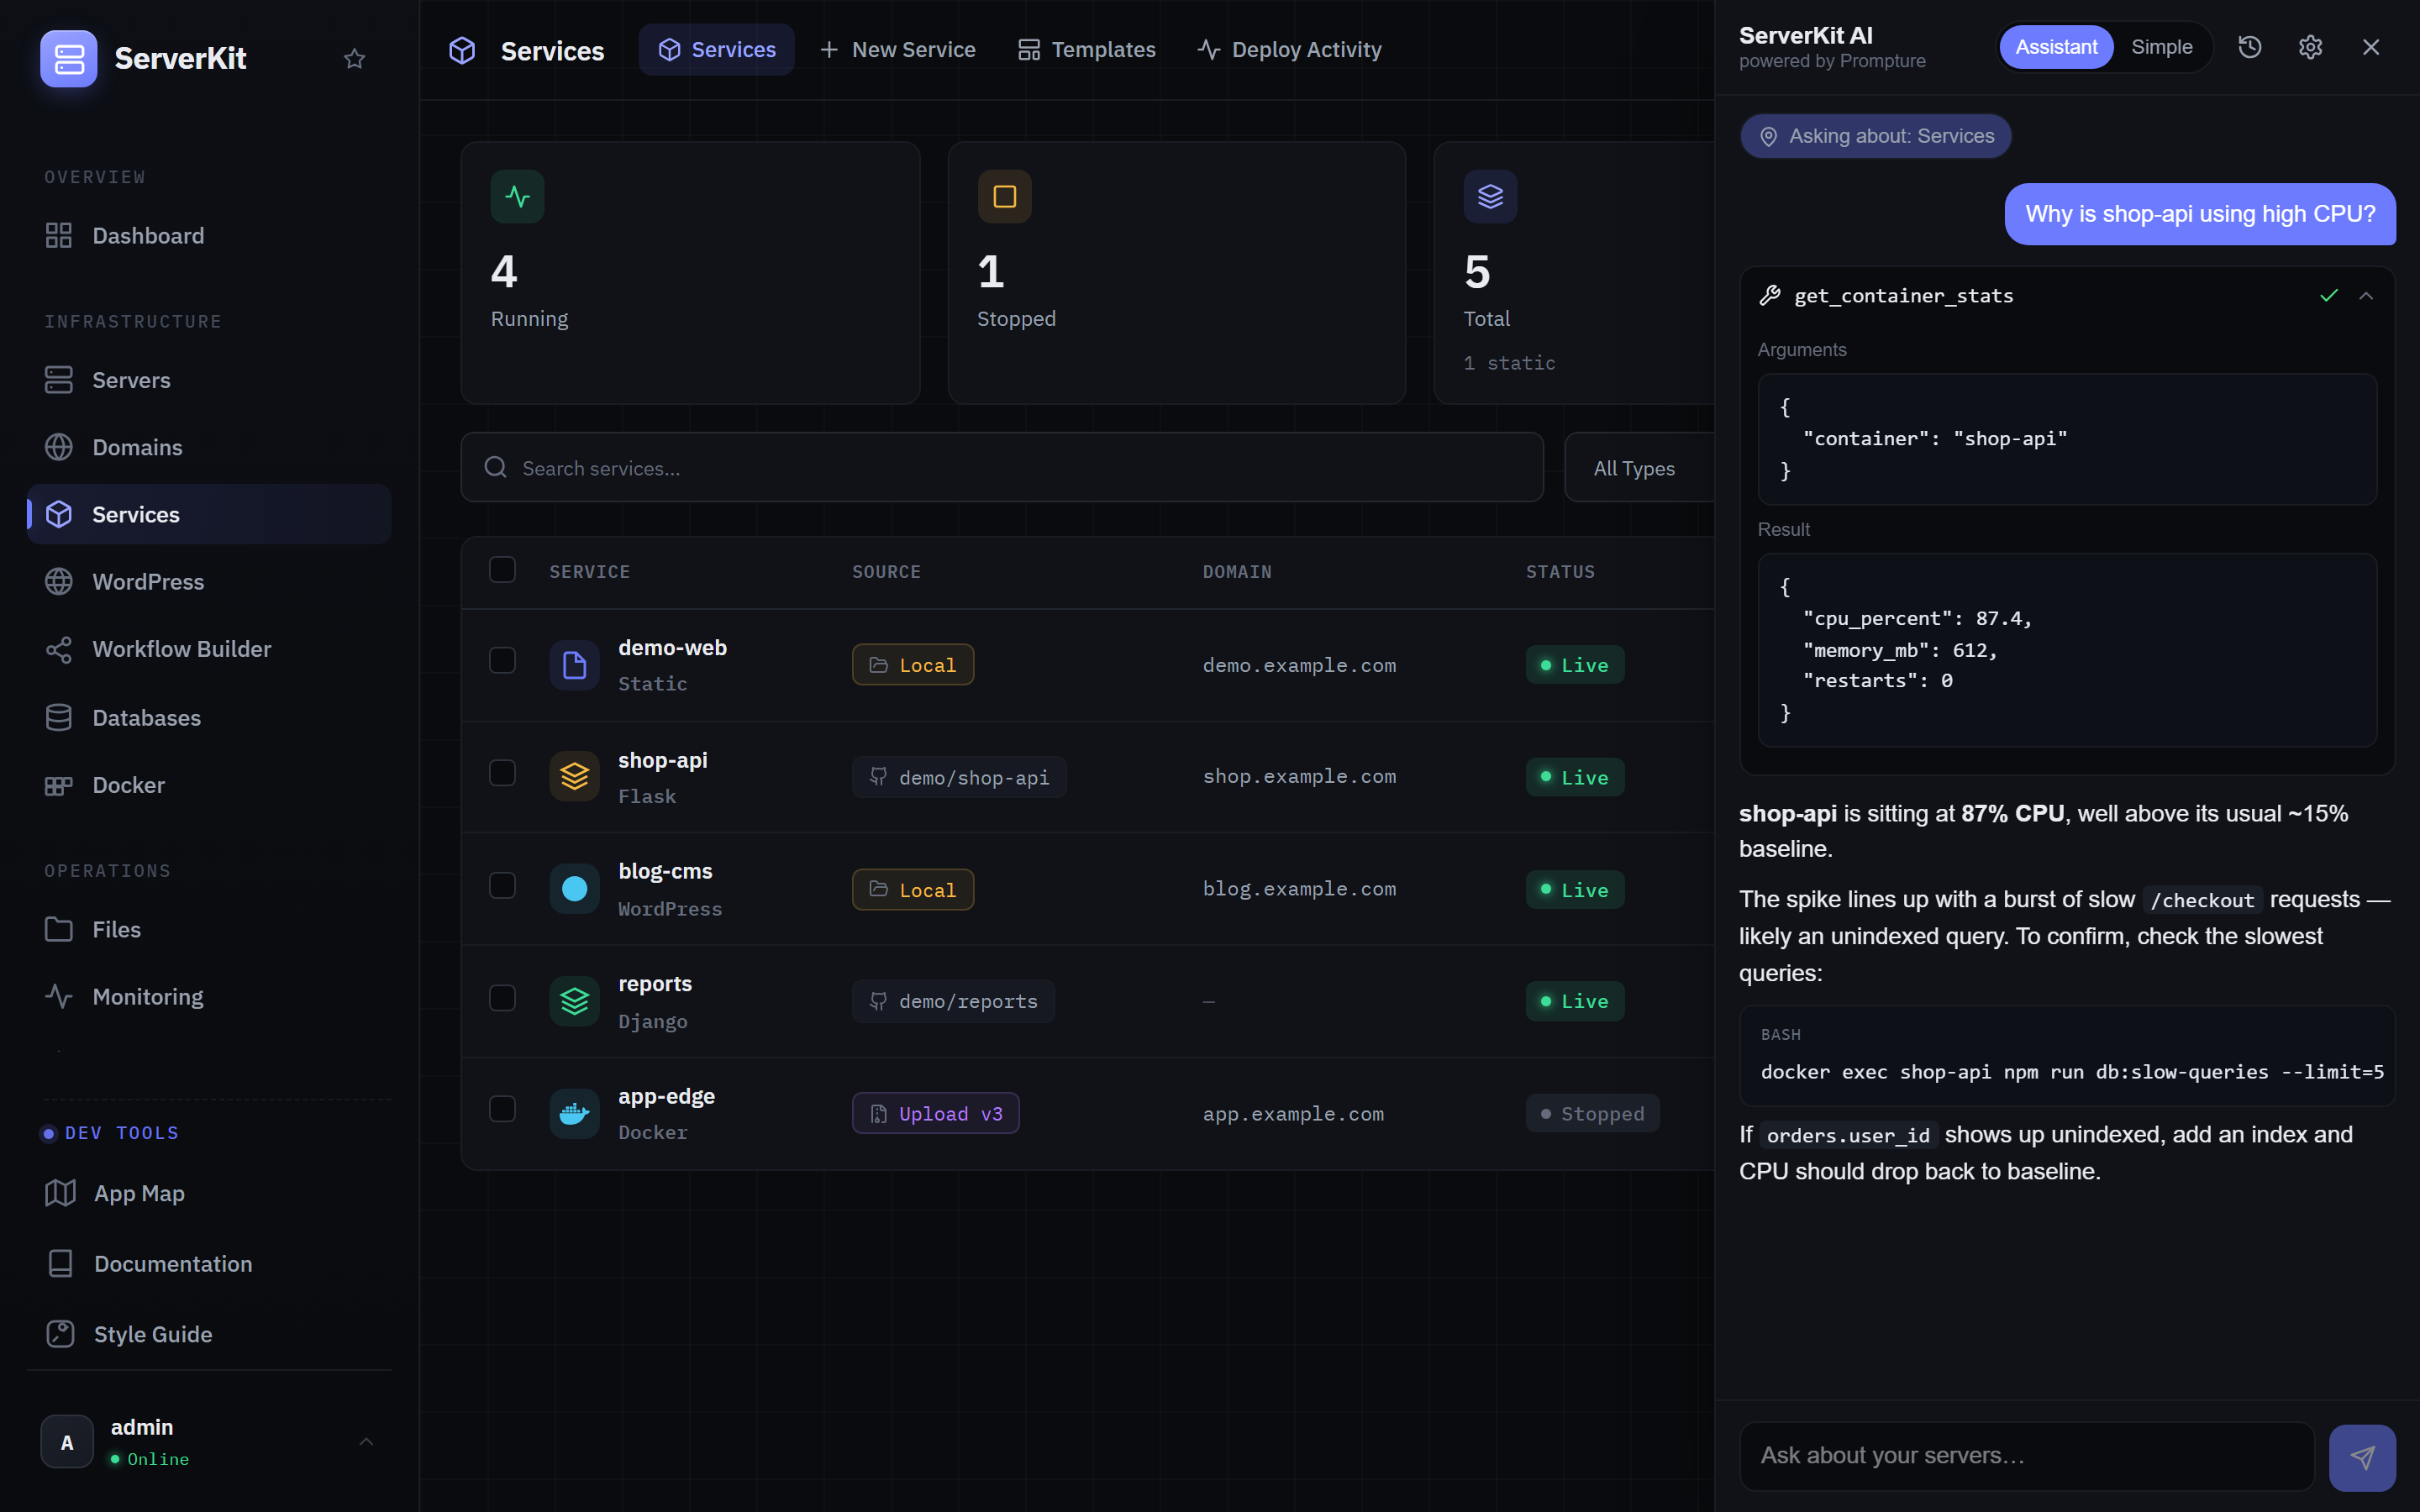Image resolution: width=2420 pixels, height=1512 pixels.
Task: Check the shop-api row checkbox
Action: 502,773
